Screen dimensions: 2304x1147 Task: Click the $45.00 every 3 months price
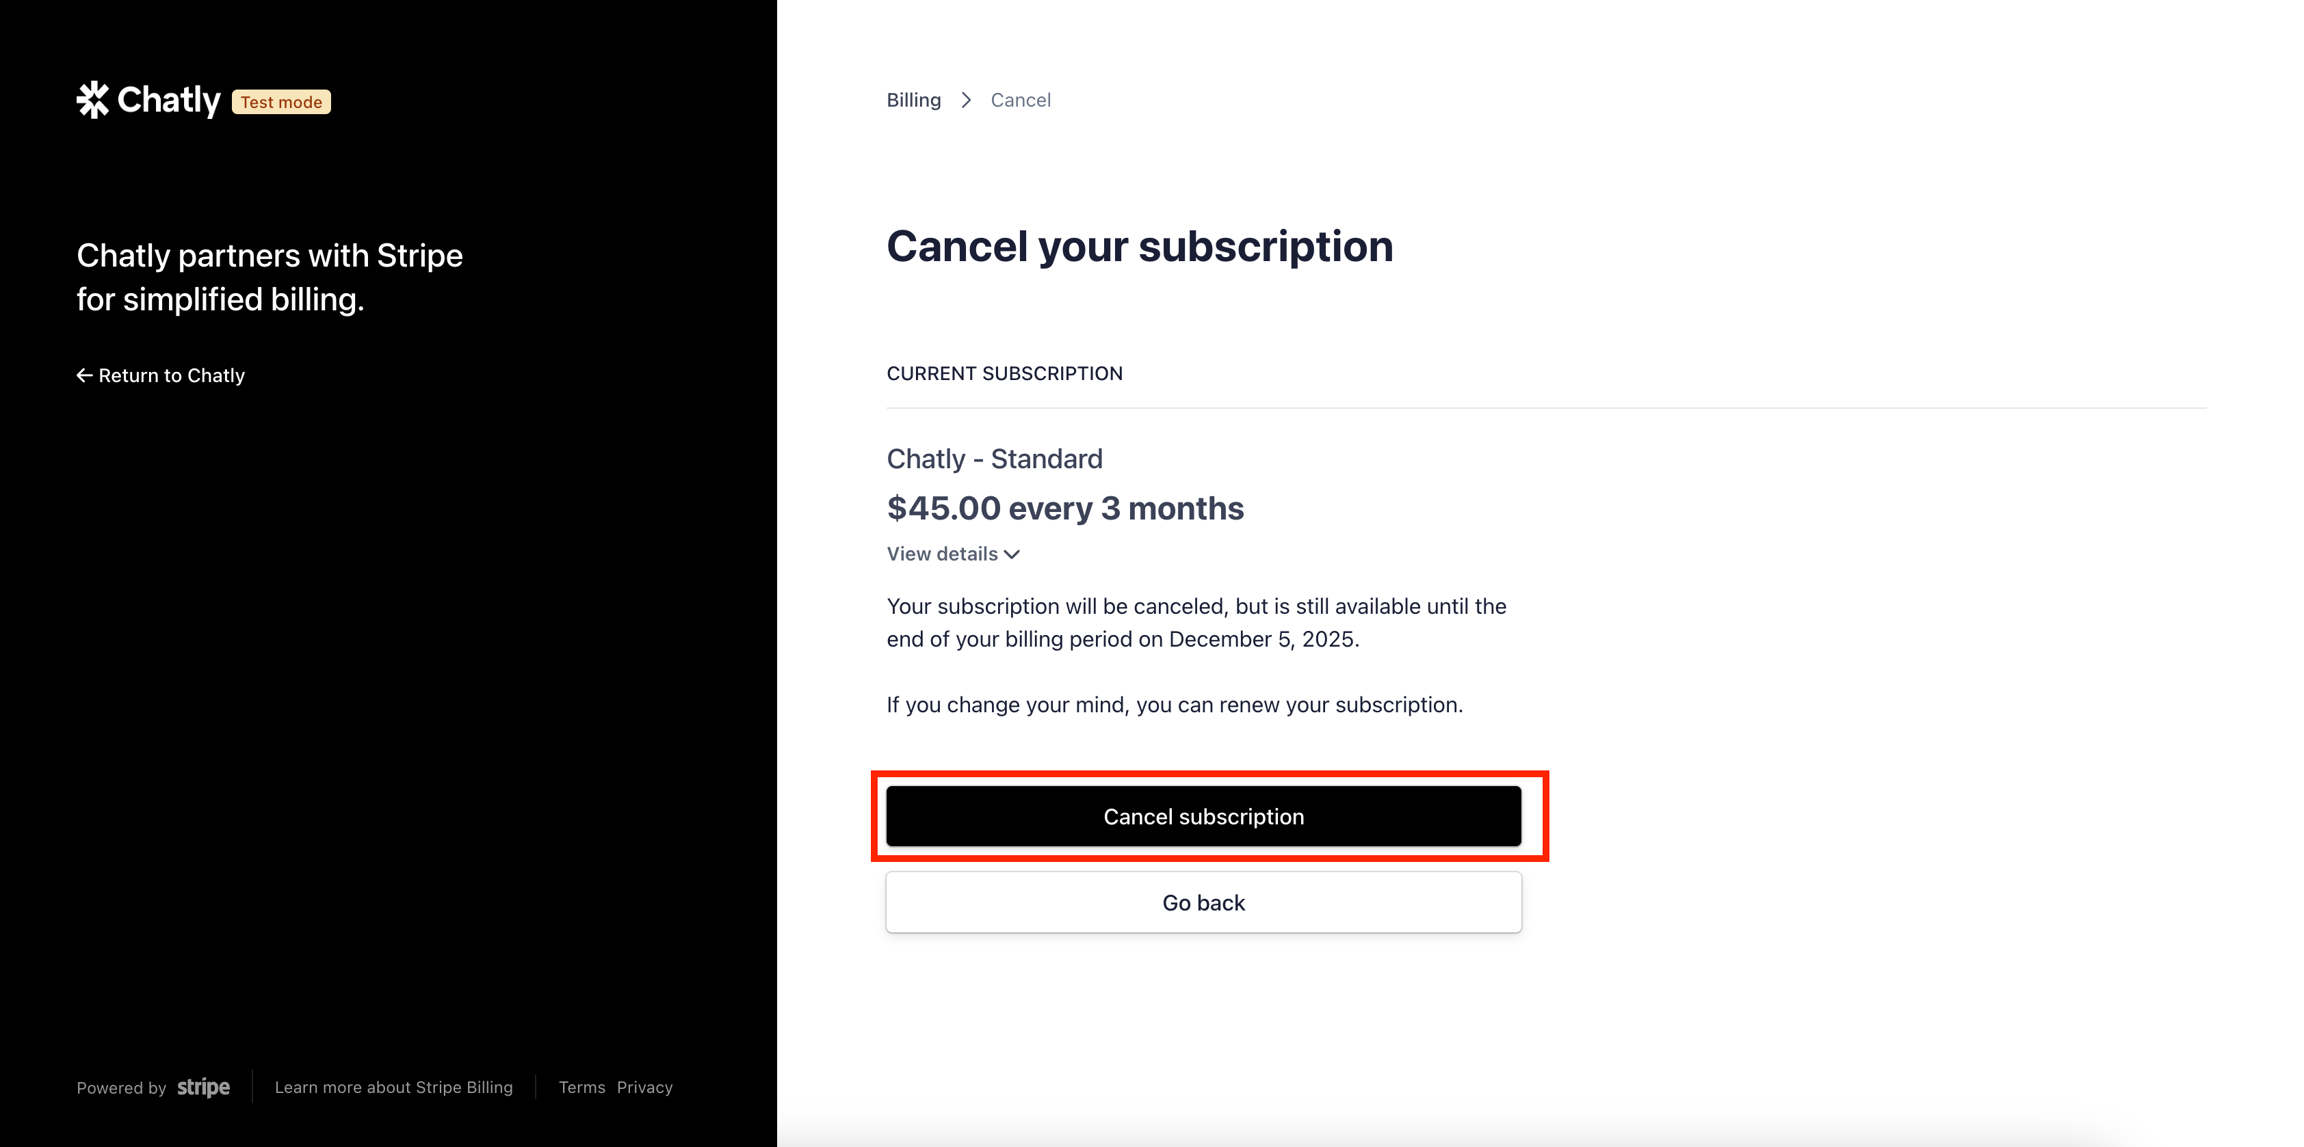click(1064, 508)
